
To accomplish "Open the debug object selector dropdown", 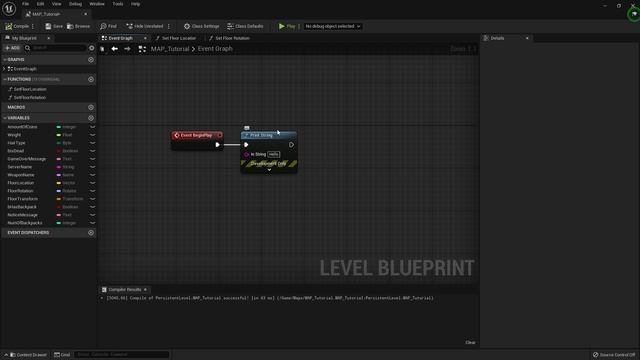I will [332, 26].
